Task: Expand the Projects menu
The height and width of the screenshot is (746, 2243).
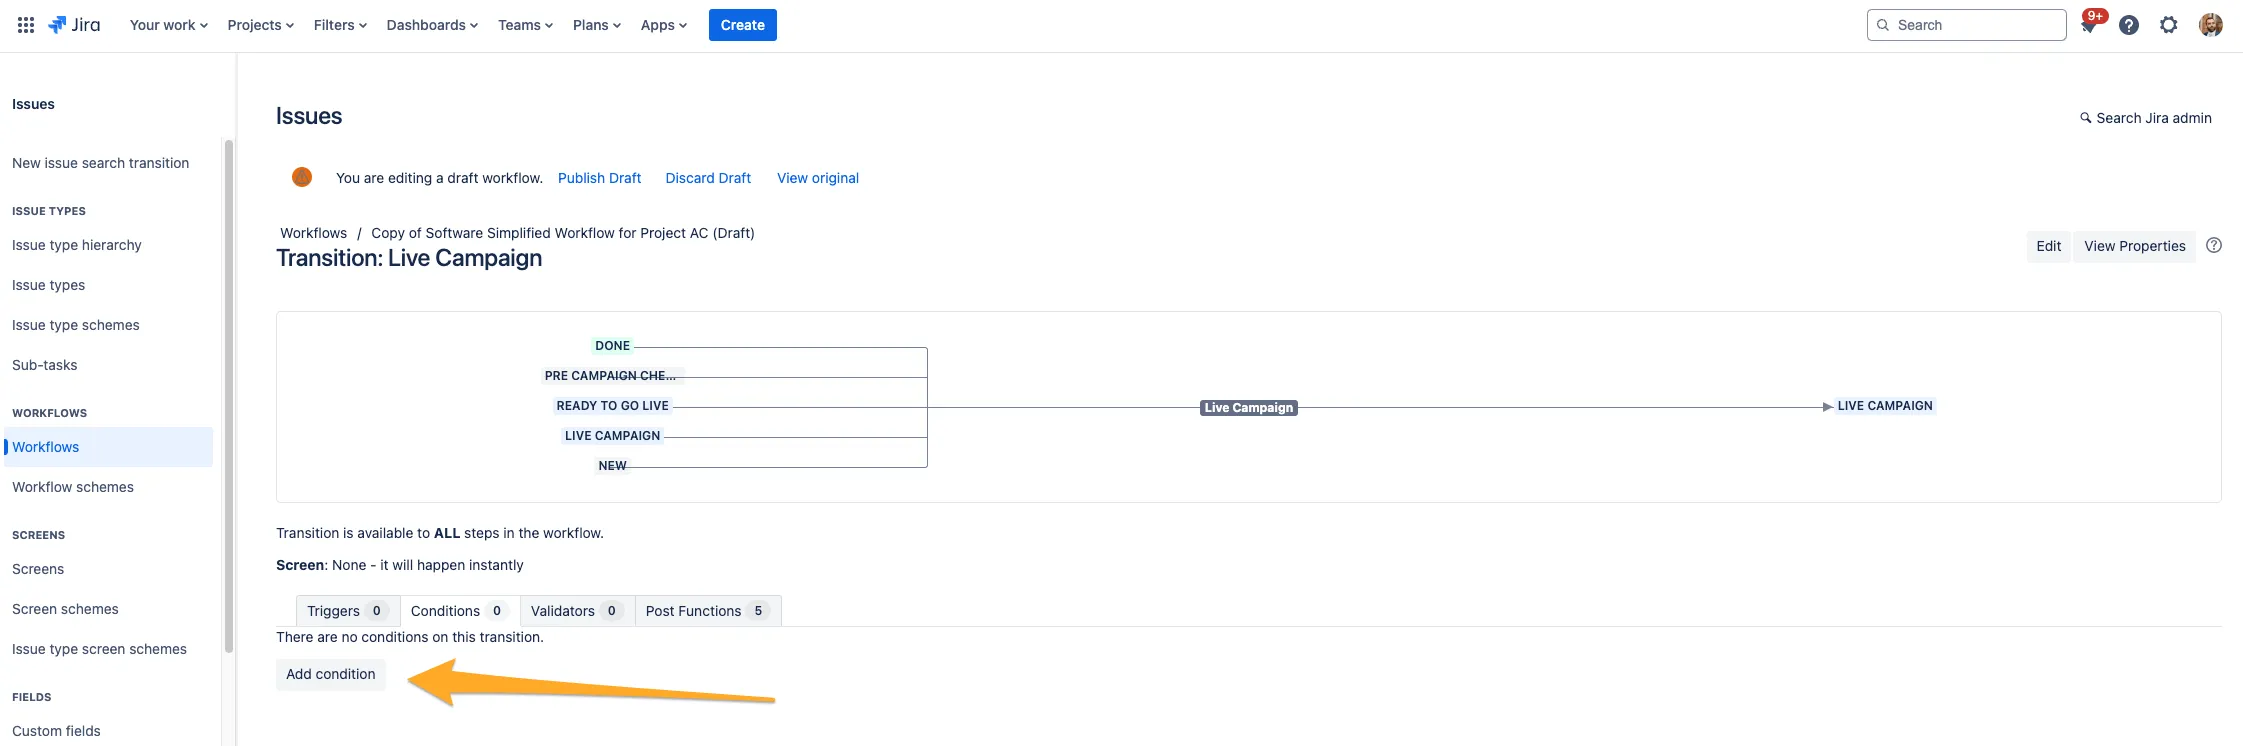Action: click(x=260, y=25)
